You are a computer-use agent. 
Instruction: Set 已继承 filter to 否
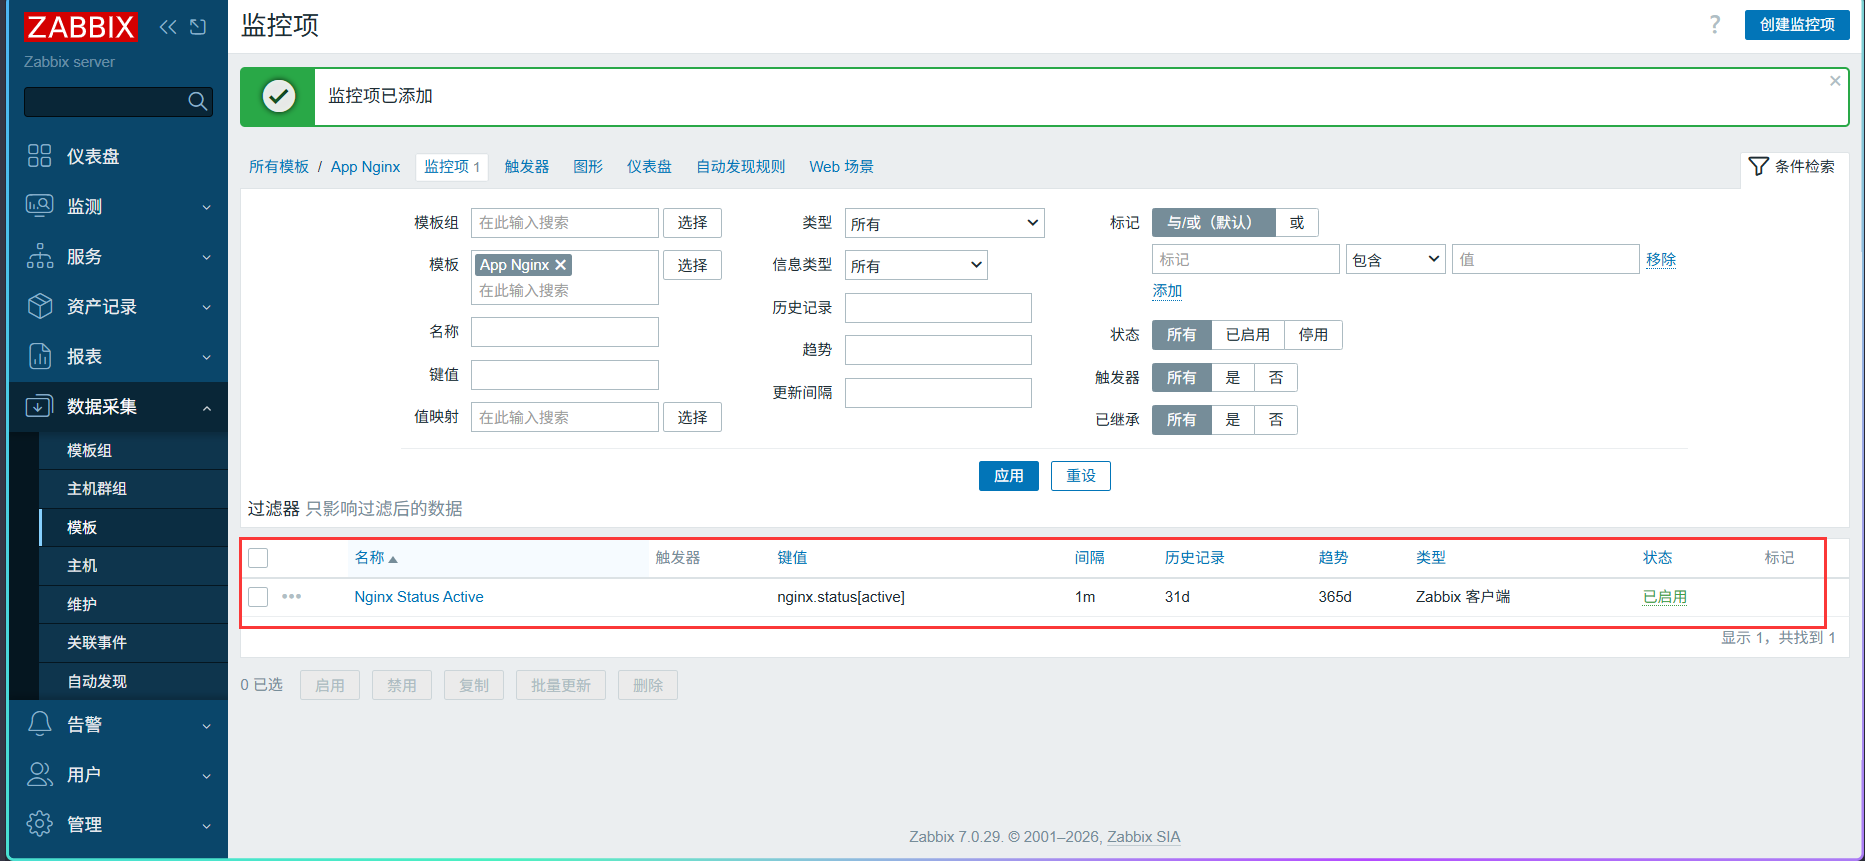1276,420
